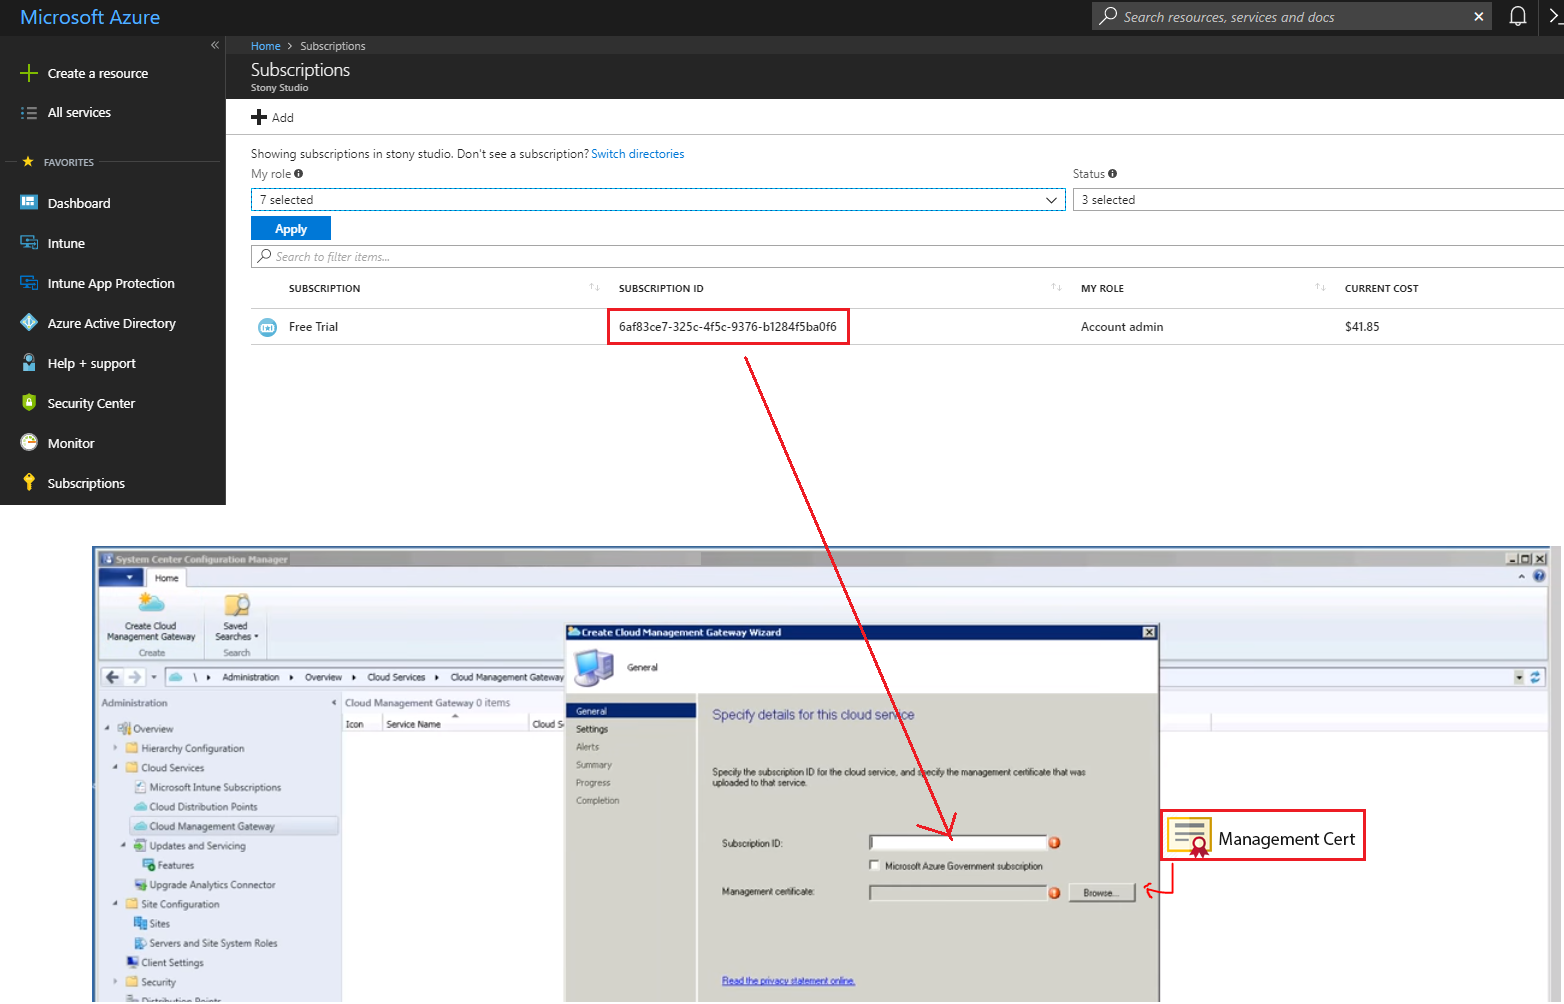Open Configuration Manager application menu dropdown
1564x1004 pixels.
(x=123, y=578)
